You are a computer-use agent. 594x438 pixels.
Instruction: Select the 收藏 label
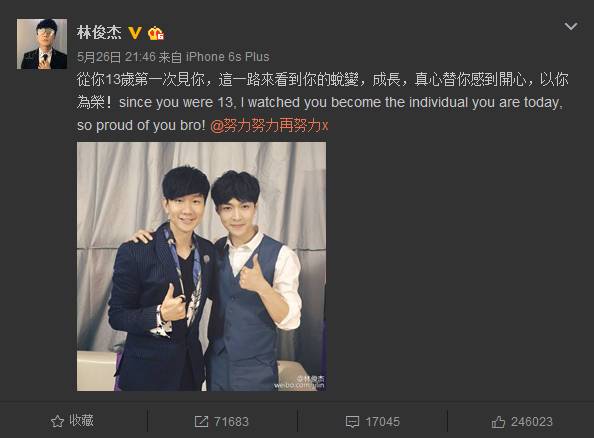coord(81,421)
